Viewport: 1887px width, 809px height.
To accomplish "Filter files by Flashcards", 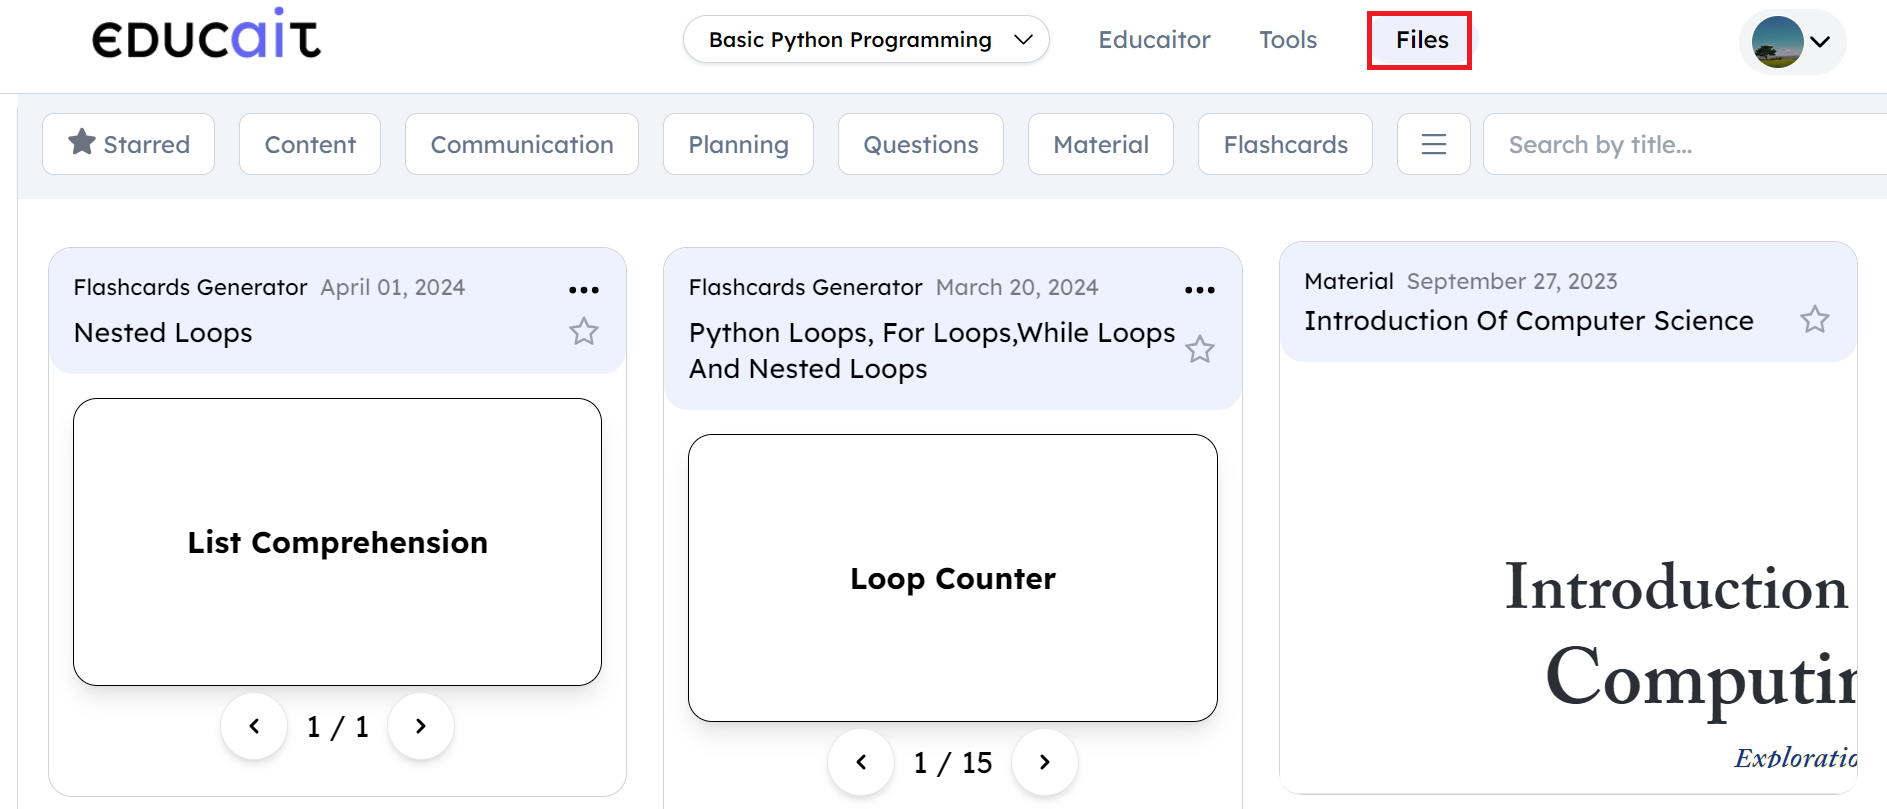I will [1285, 144].
